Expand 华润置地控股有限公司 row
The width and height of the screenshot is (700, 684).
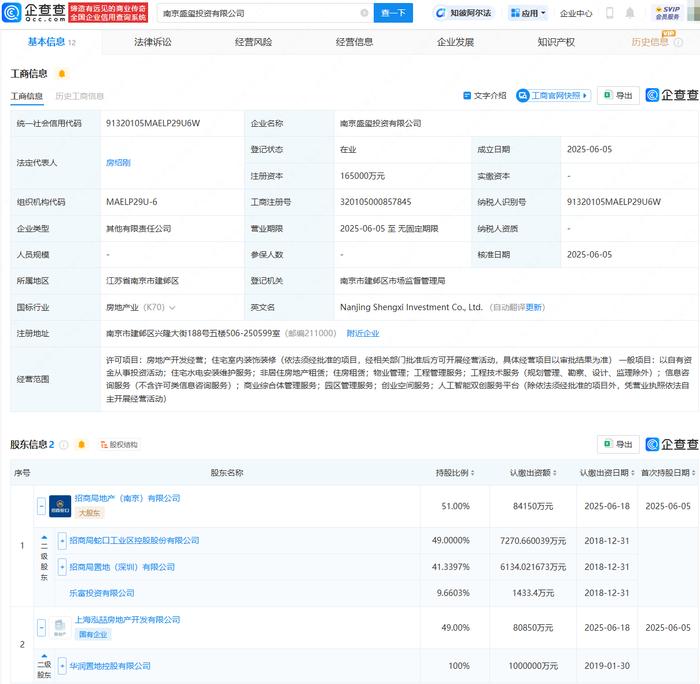pyautogui.click(x=62, y=666)
